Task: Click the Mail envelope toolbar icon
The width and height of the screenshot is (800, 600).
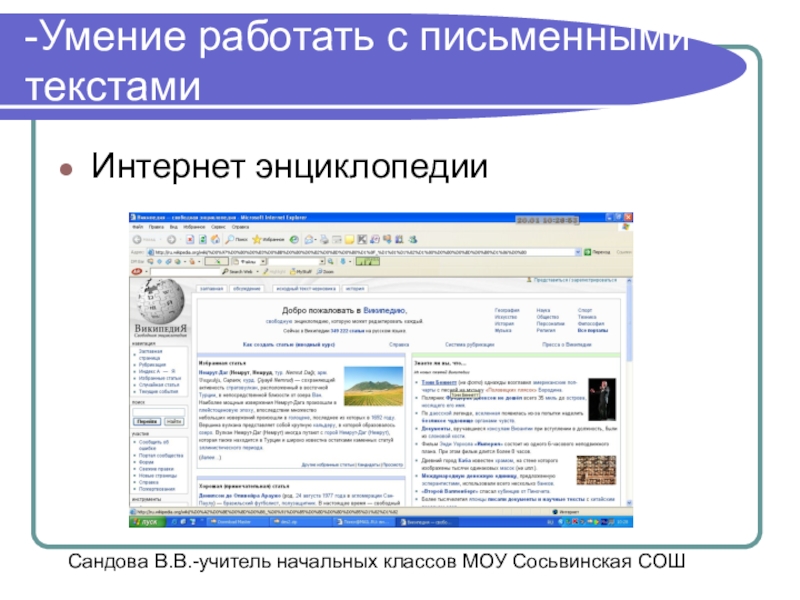Action: coord(309,239)
